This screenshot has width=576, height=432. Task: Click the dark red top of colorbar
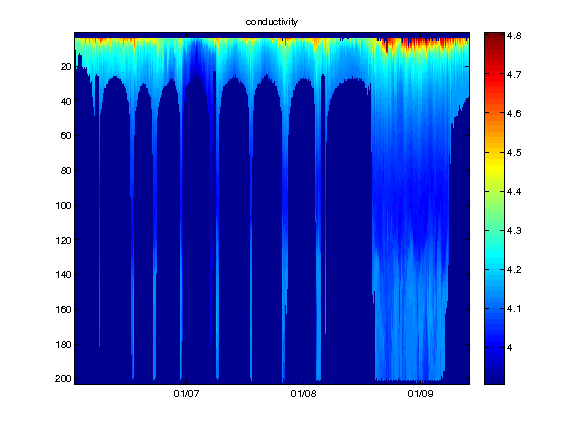pos(494,37)
